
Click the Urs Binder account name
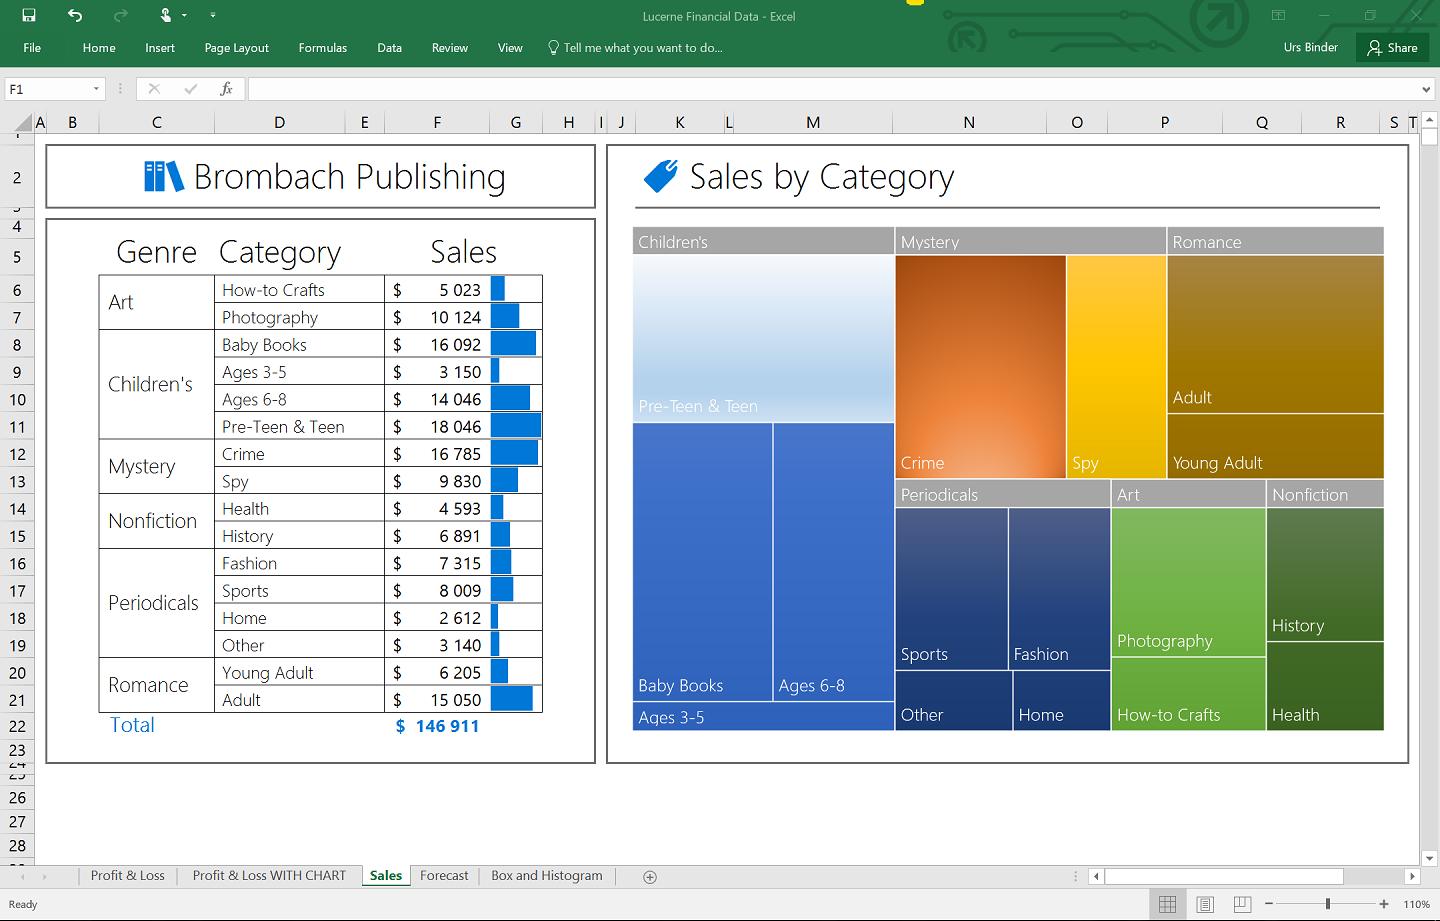1311,47
